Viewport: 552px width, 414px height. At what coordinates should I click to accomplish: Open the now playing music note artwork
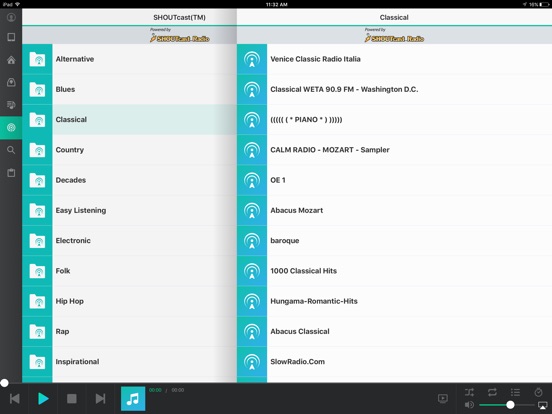pos(133,399)
